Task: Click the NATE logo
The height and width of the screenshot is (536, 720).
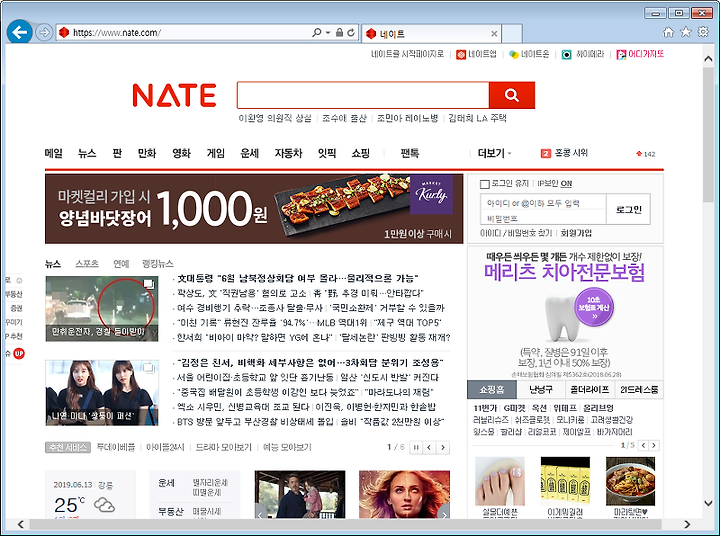Action: tap(174, 95)
